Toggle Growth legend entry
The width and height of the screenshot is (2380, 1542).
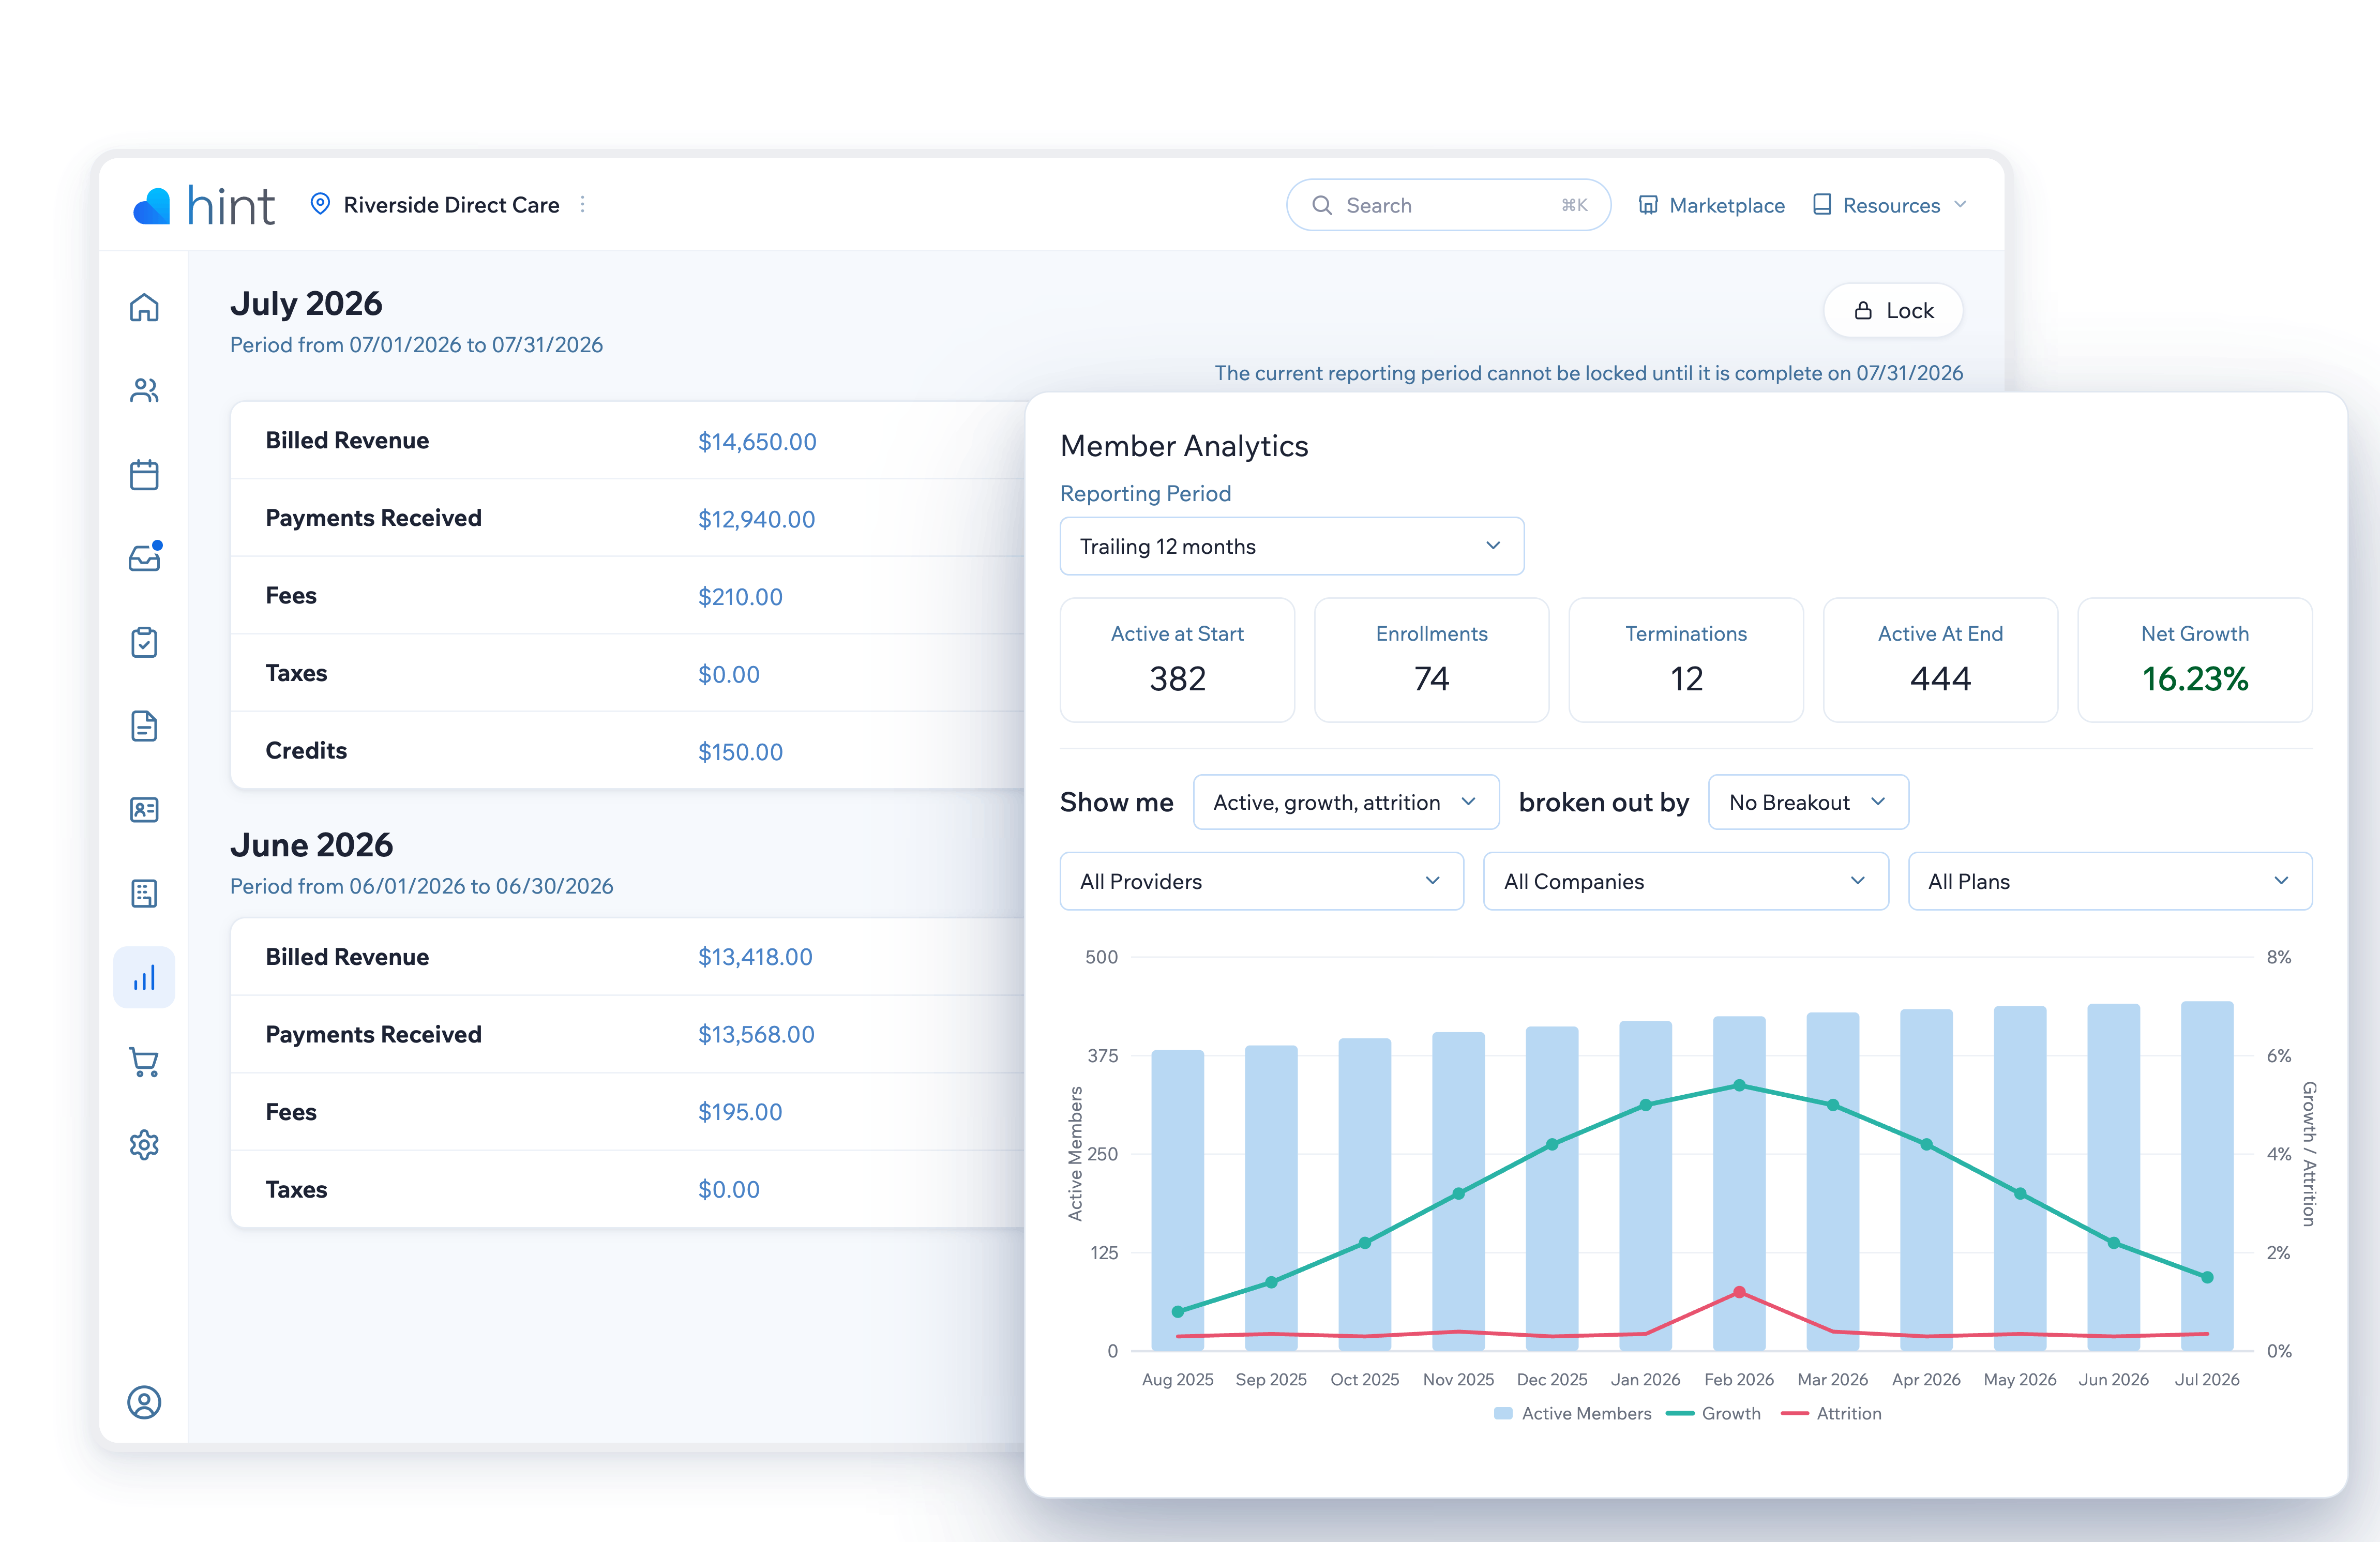(x=1714, y=1413)
